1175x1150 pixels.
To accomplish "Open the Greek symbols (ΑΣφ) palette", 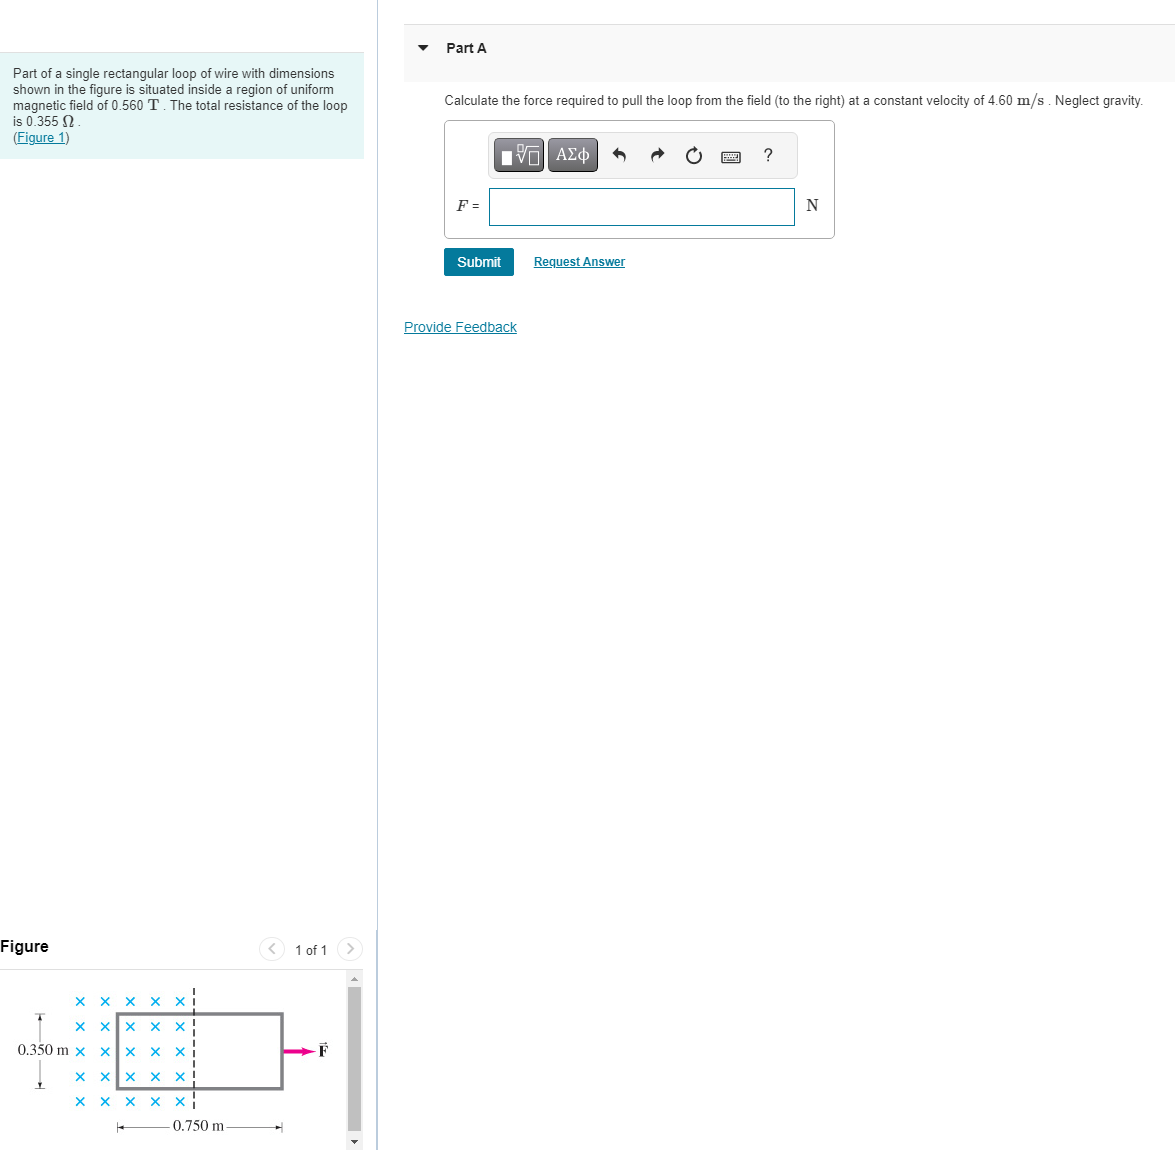I will coord(572,155).
